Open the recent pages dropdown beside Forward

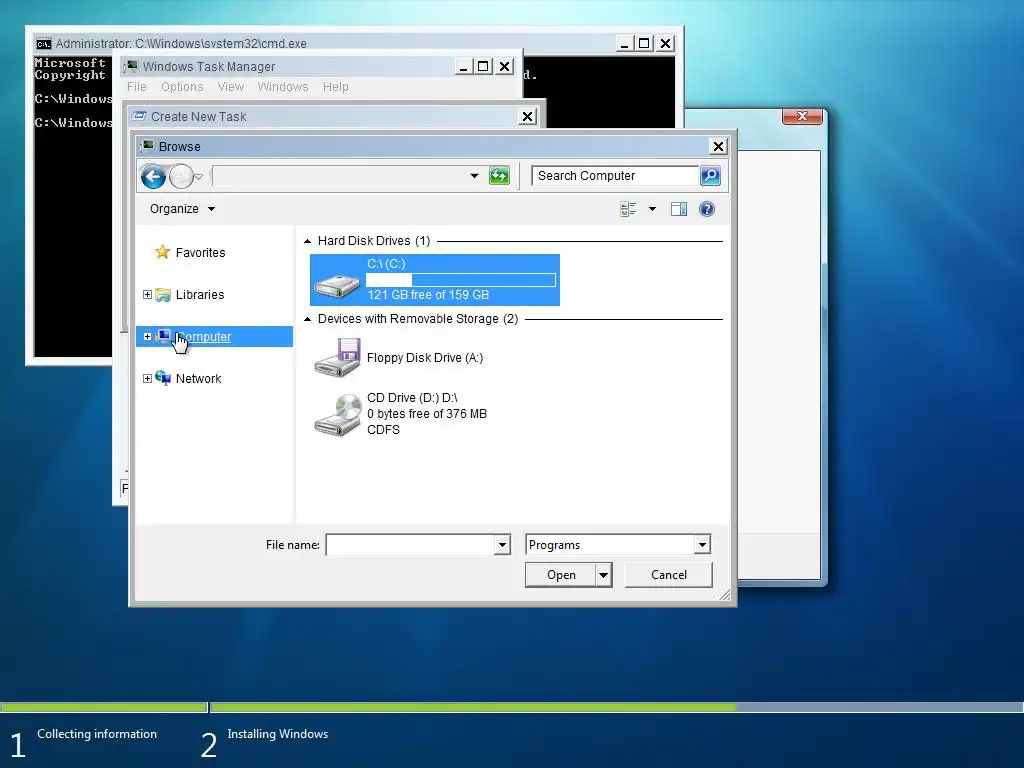point(199,176)
